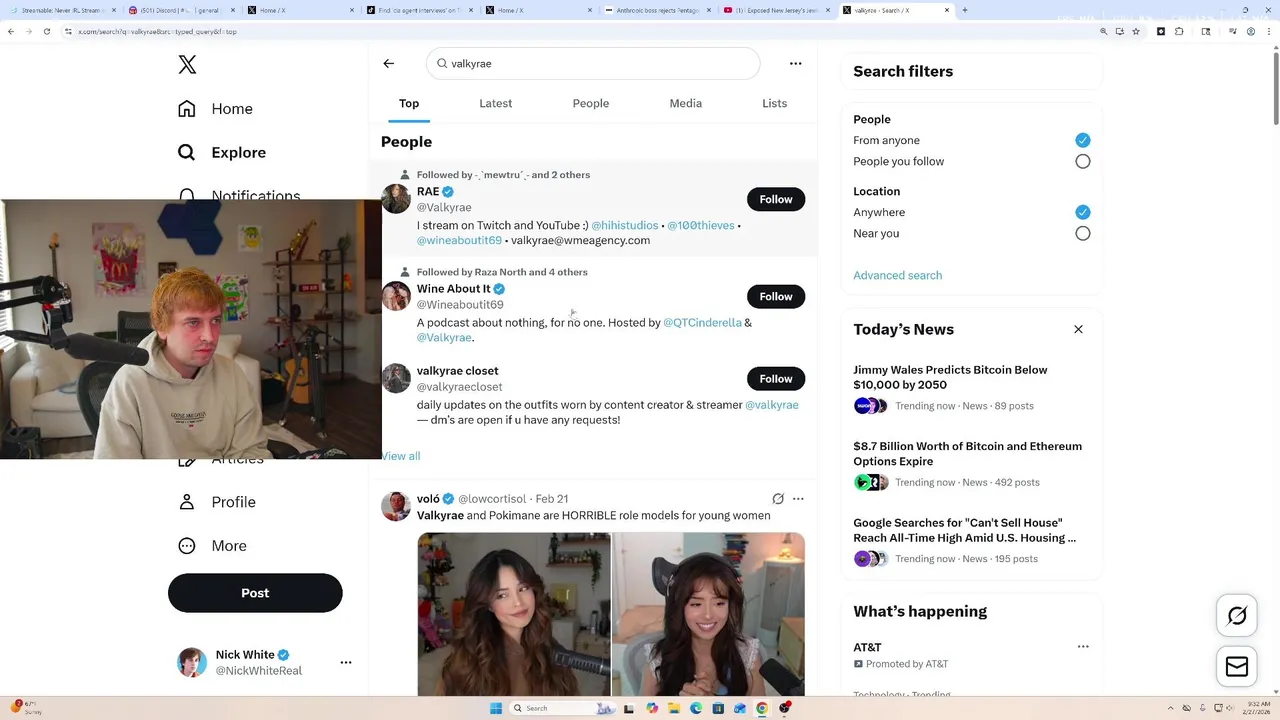Screen dimensions: 1280x720
Task: Click Grok icon on voló's post
Action: pos(778,499)
